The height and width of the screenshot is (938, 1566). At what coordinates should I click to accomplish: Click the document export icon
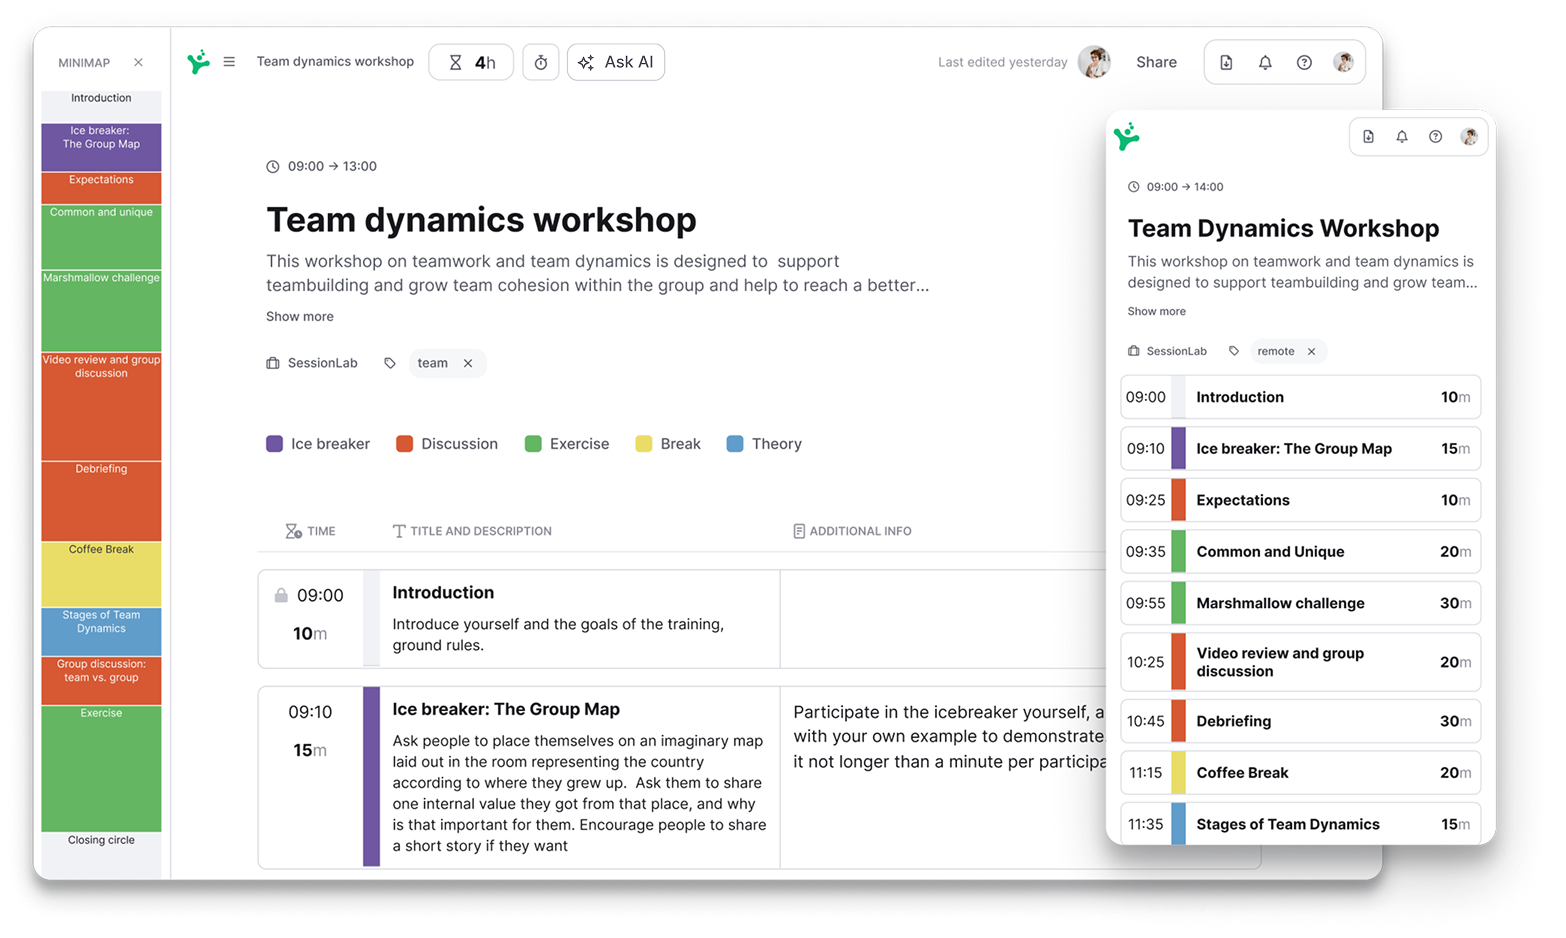[1225, 62]
